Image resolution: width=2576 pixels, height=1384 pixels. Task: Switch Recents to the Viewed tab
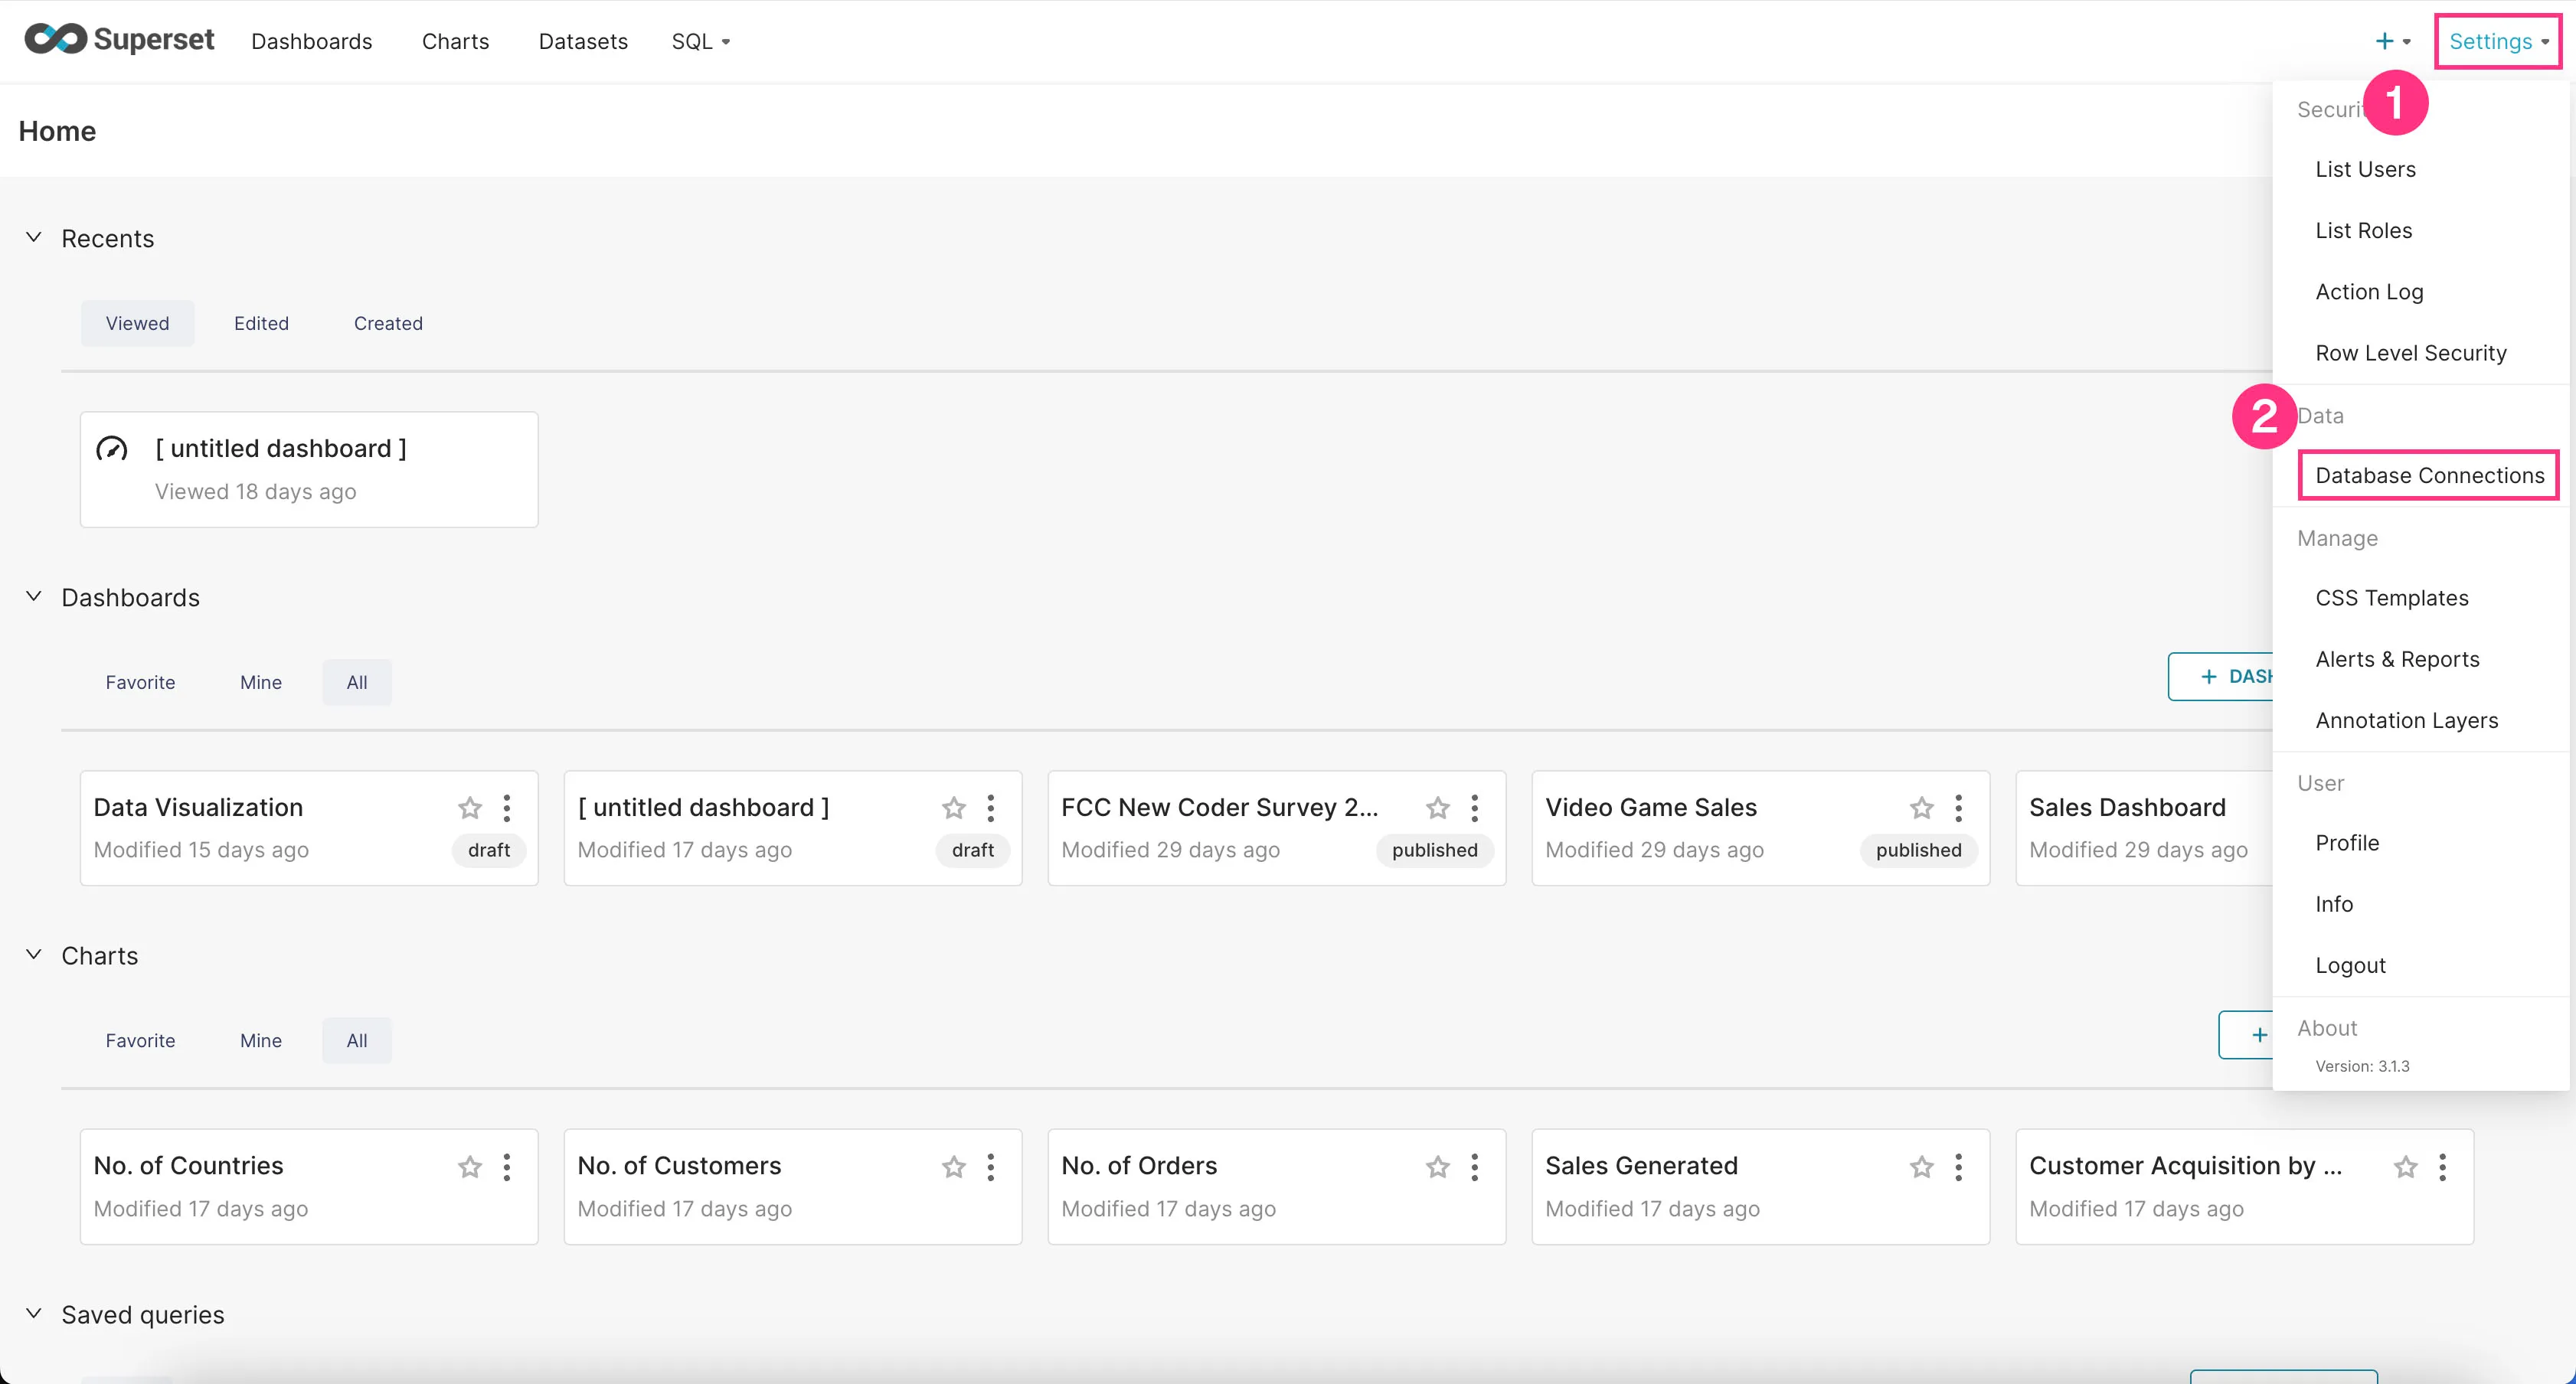coord(138,323)
